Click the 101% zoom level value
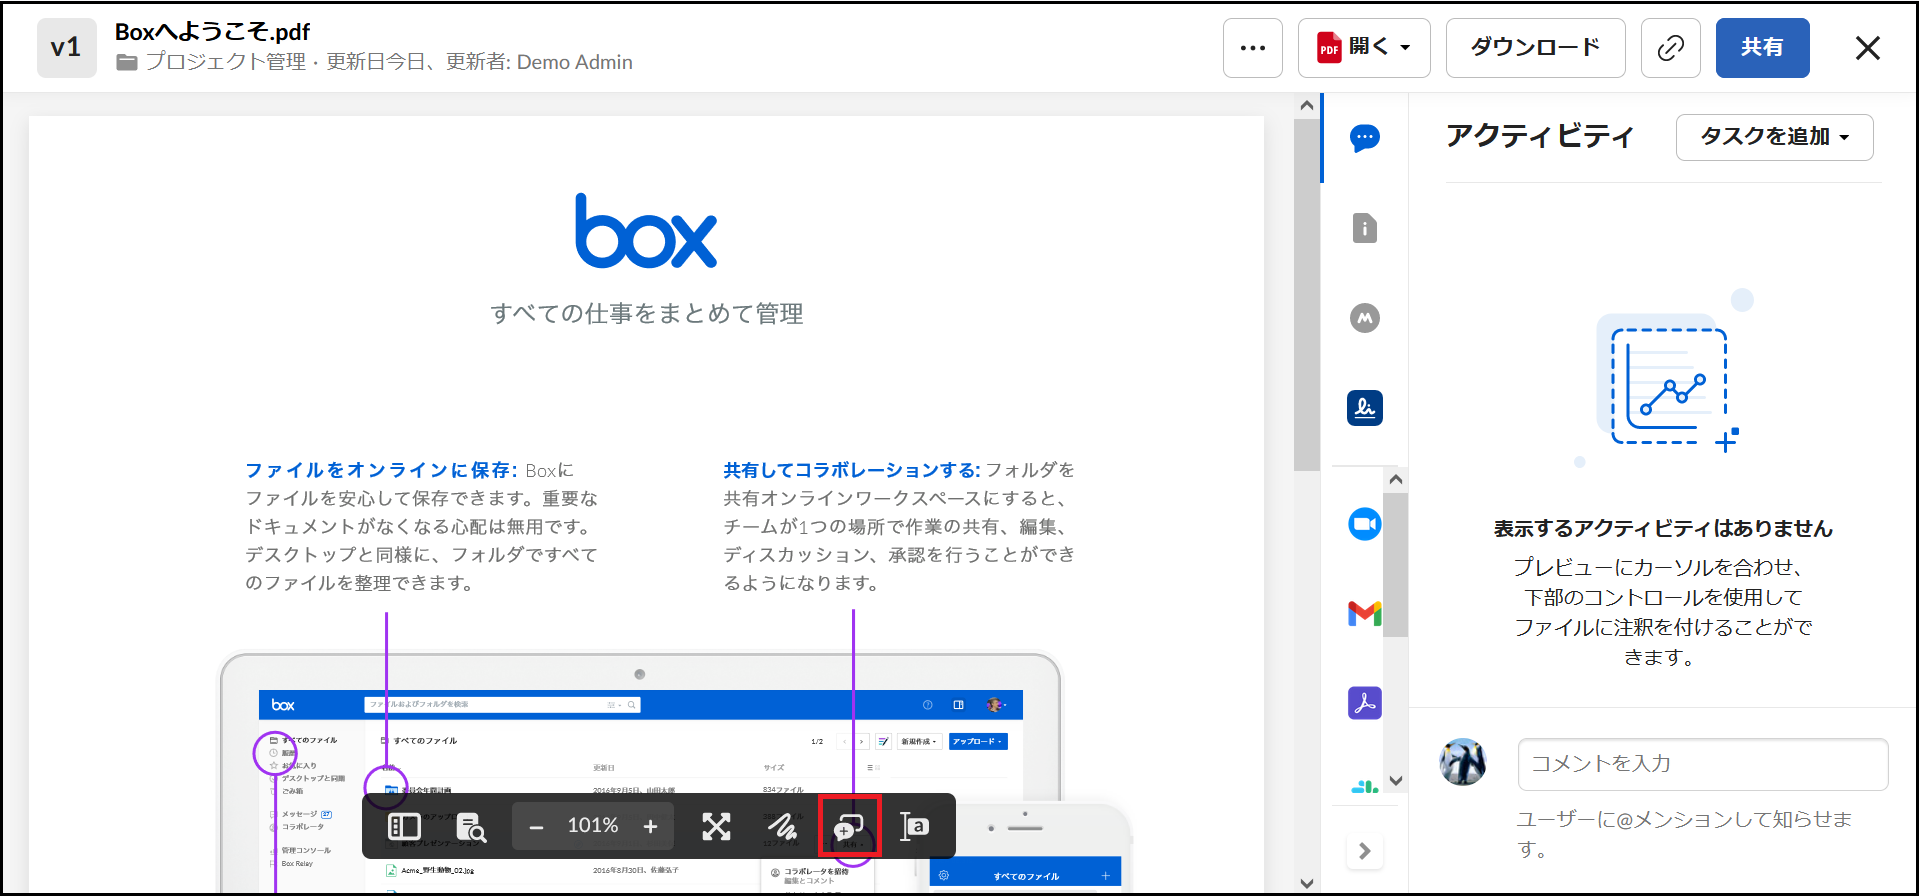1919x896 pixels. [593, 826]
